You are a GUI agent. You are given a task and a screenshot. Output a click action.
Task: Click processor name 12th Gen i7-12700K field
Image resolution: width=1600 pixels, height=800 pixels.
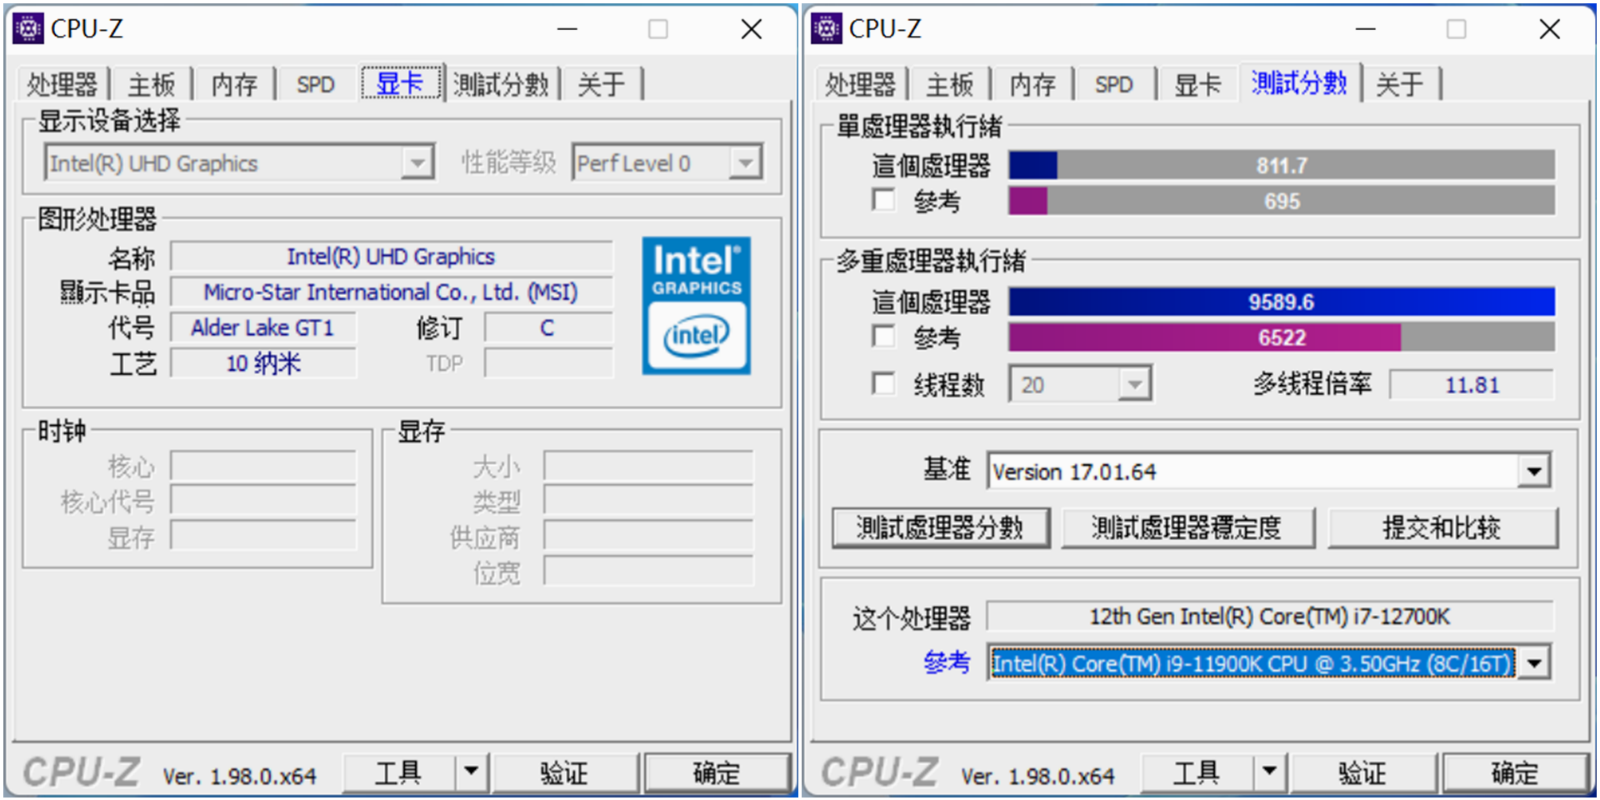(1270, 617)
